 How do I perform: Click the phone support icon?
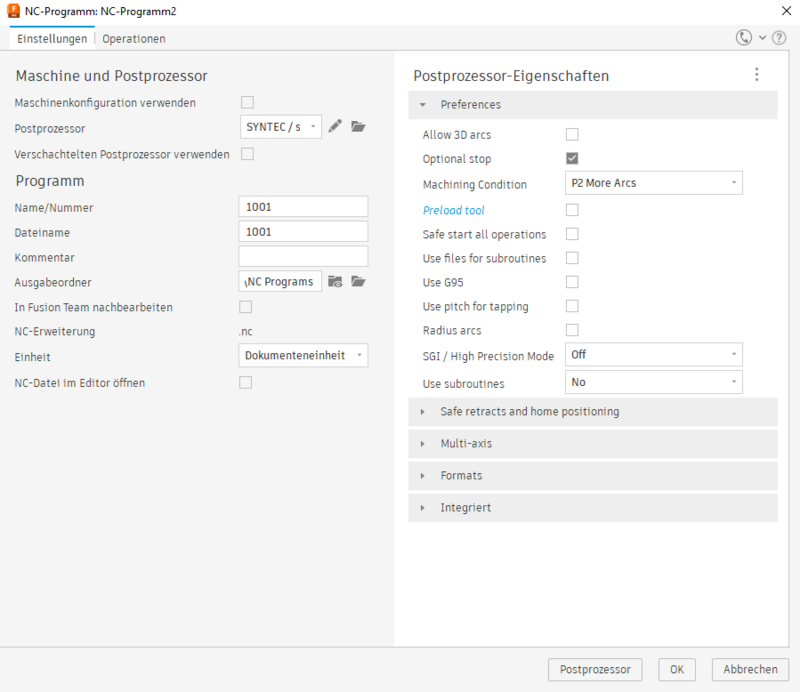click(x=744, y=38)
